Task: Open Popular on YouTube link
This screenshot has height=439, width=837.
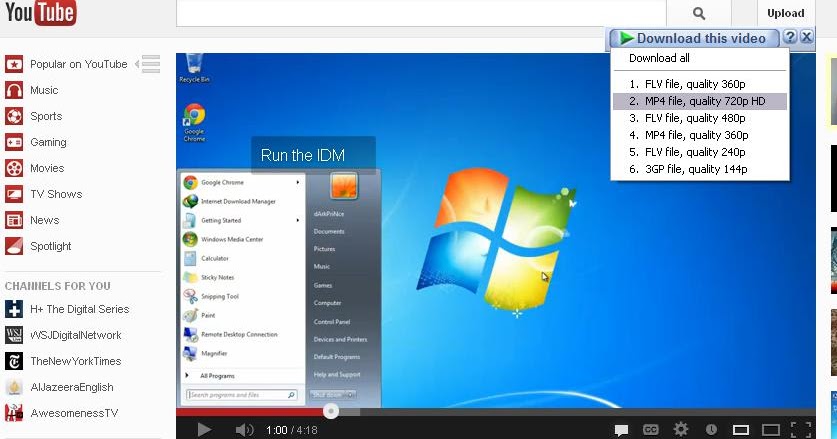Action: coord(78,64)
